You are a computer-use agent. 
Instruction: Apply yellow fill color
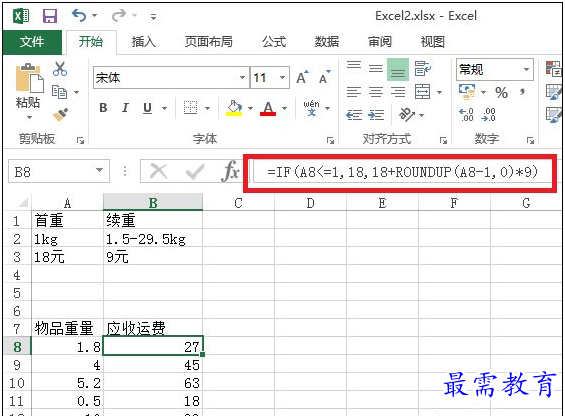click(x=234, y=107)
